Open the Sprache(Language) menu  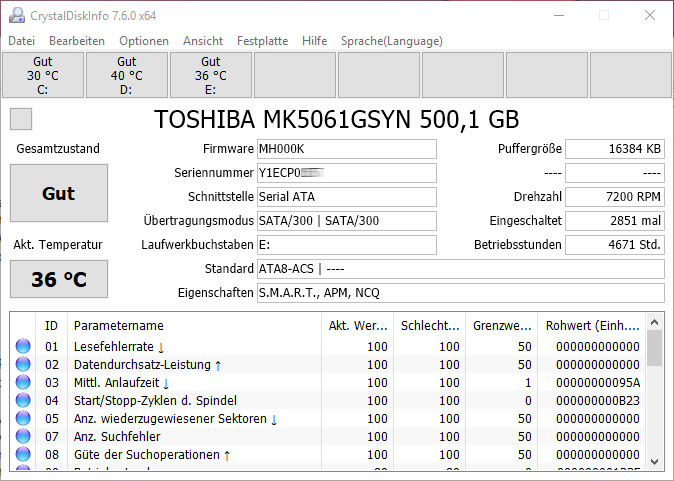pyautogui.click(x=392, y=41)
